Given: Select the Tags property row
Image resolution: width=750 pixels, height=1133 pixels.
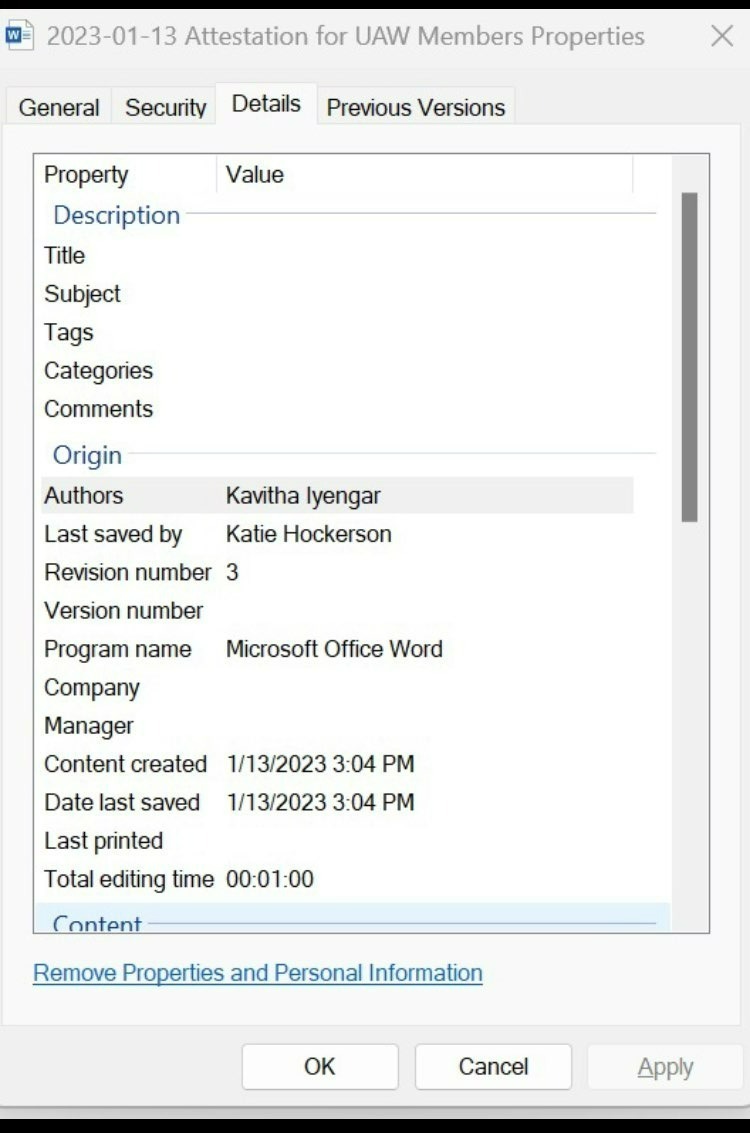Looking at the screenshot, I should [337, 332].
